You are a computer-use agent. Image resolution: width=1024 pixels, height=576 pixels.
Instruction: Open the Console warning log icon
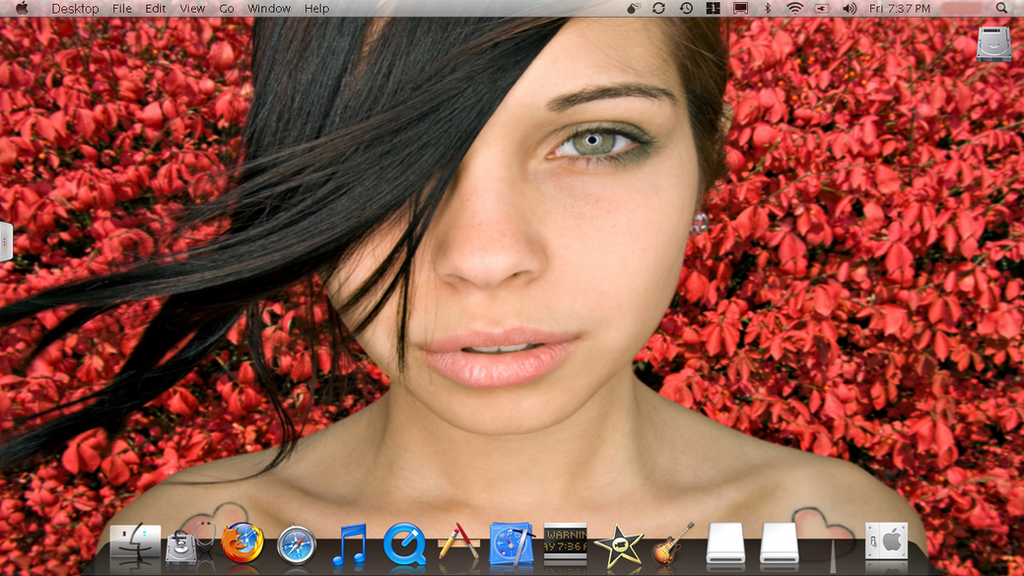tap(566, 543)
